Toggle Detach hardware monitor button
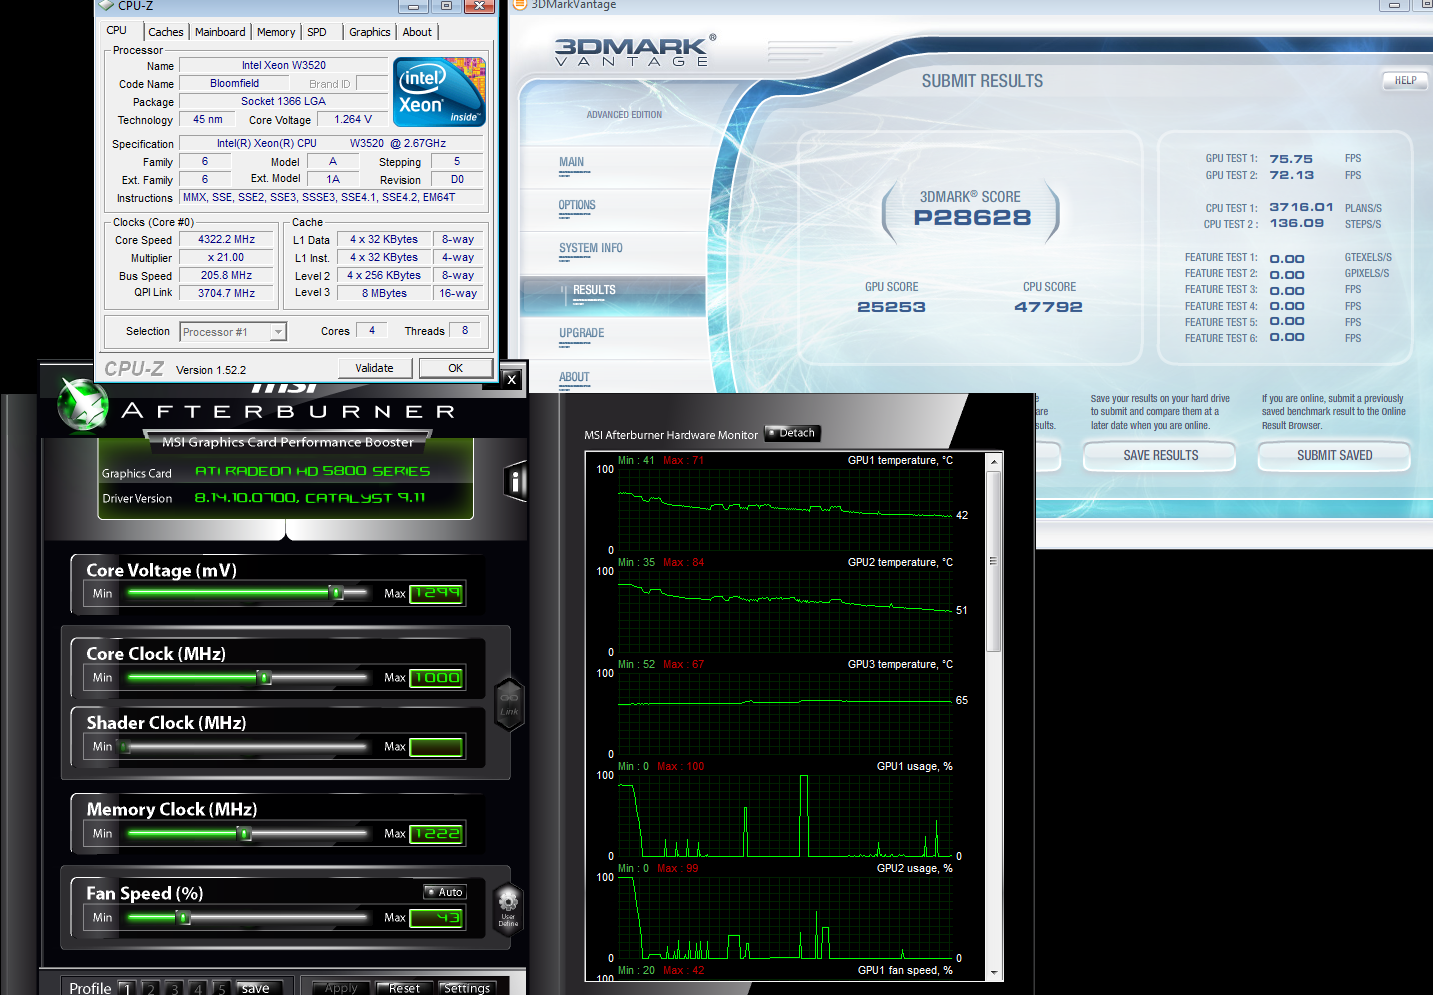1433x995 pixels. click(x=792, y=433)
